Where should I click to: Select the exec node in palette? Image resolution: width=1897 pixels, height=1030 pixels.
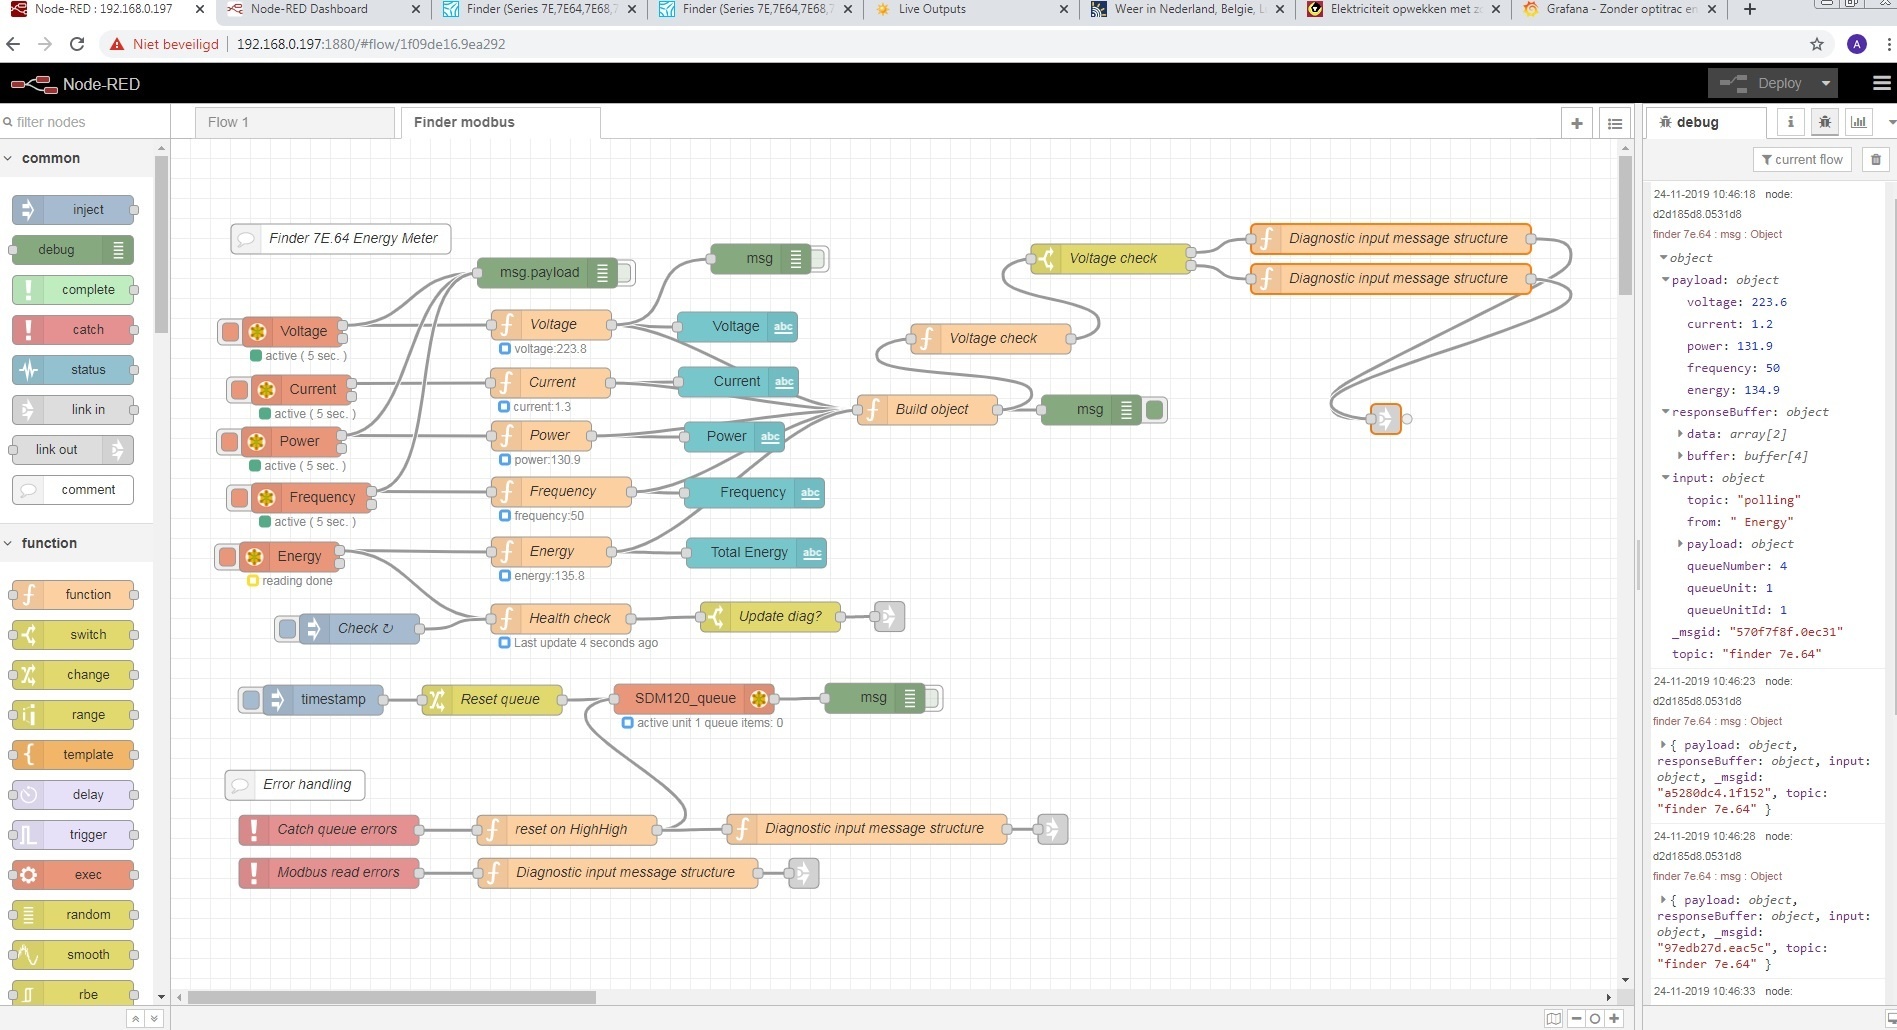coord(73,875)
